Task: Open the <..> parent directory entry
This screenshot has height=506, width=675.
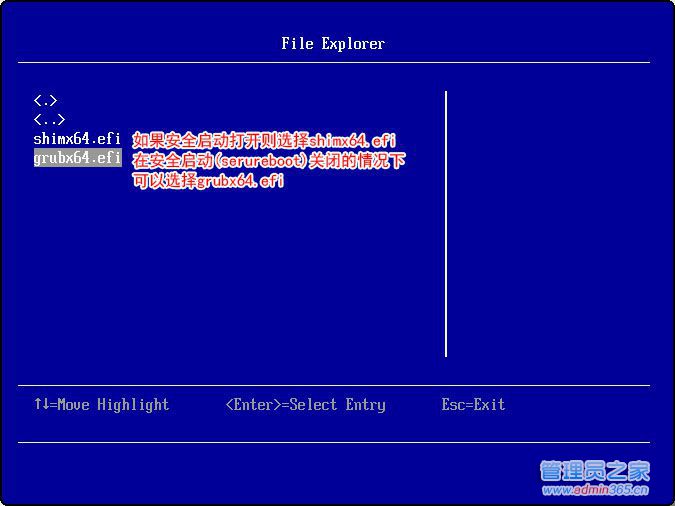Action: tap(50, 119)
